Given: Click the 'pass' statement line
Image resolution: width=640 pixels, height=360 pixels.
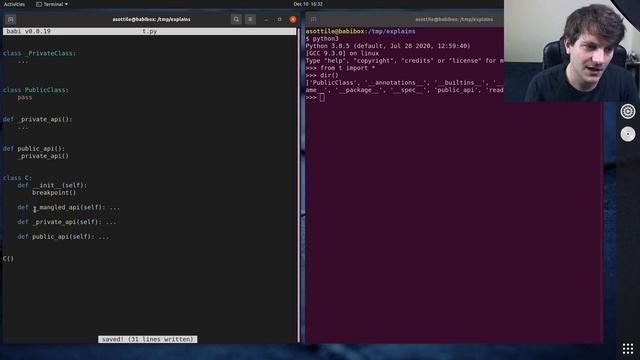Looking at the screenshot, I should point(24,97).
